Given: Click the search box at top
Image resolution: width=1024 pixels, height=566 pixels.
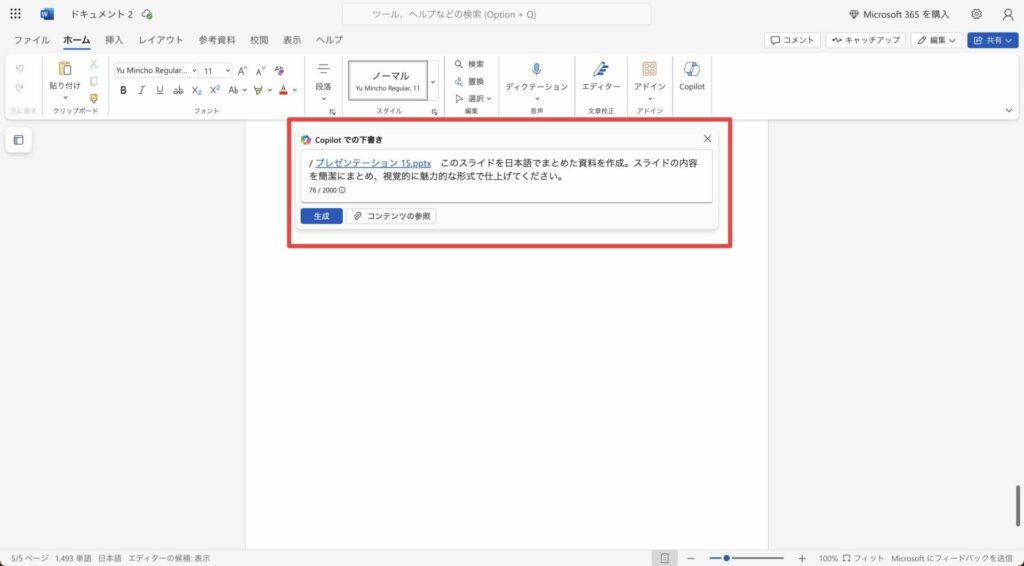Looking at the screenshot, I should [x=496, y=14].
